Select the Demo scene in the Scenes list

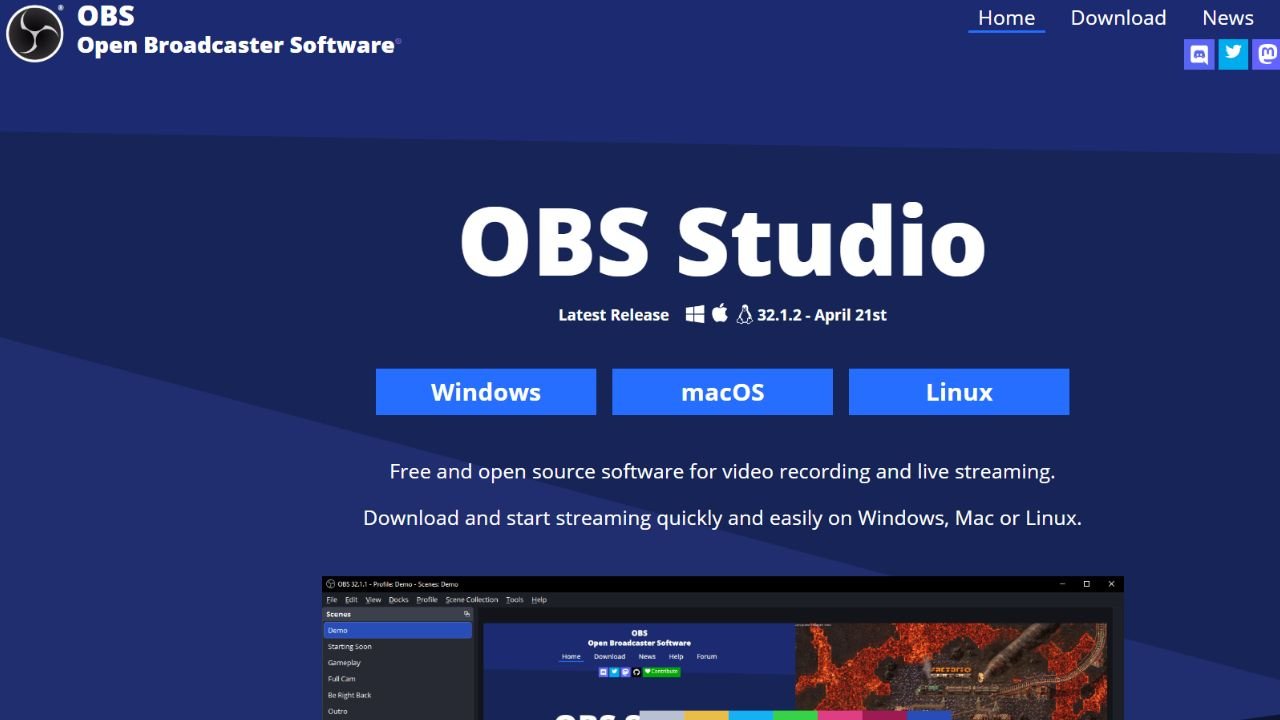398,631
